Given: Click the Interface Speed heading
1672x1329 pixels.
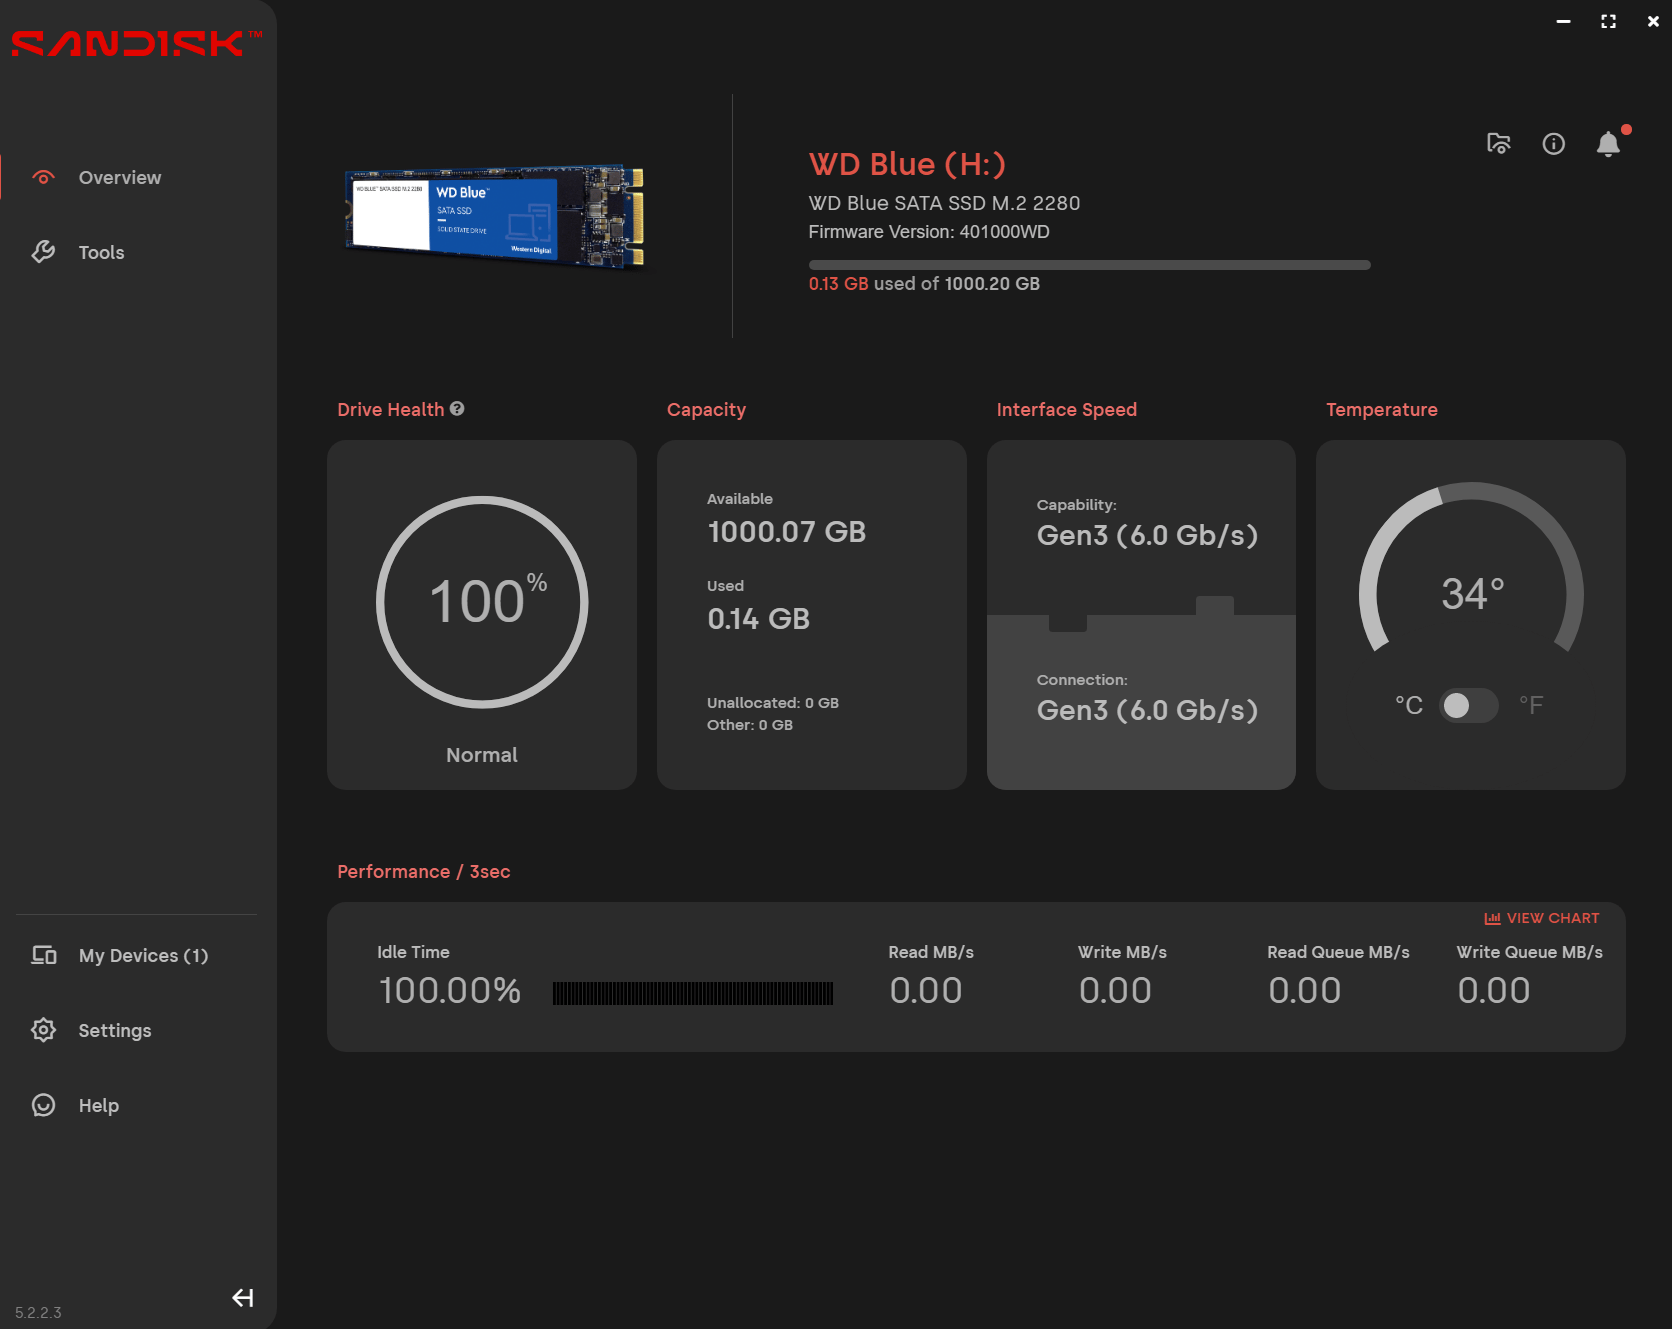Looking at the screenshot, I should tap(1066, 409).
